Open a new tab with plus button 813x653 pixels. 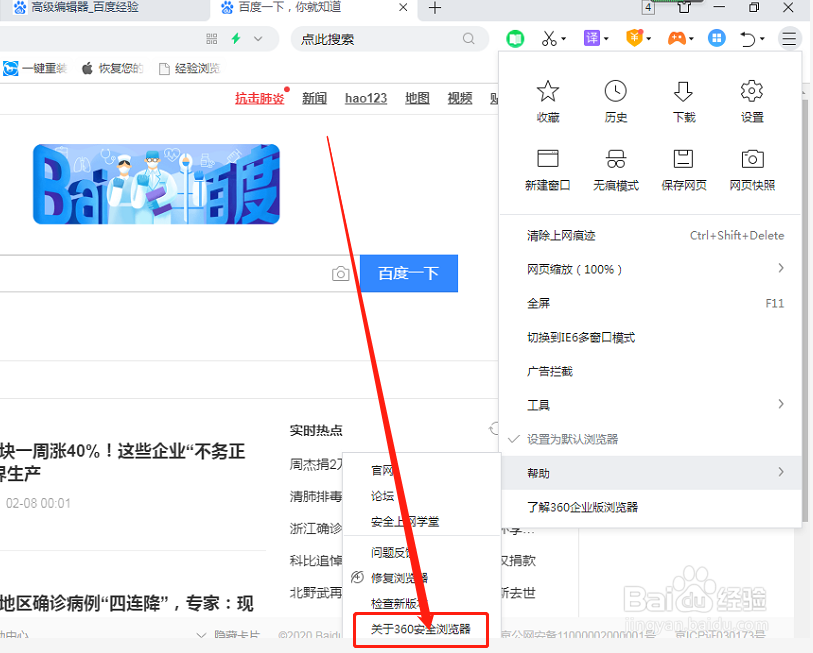435,8
